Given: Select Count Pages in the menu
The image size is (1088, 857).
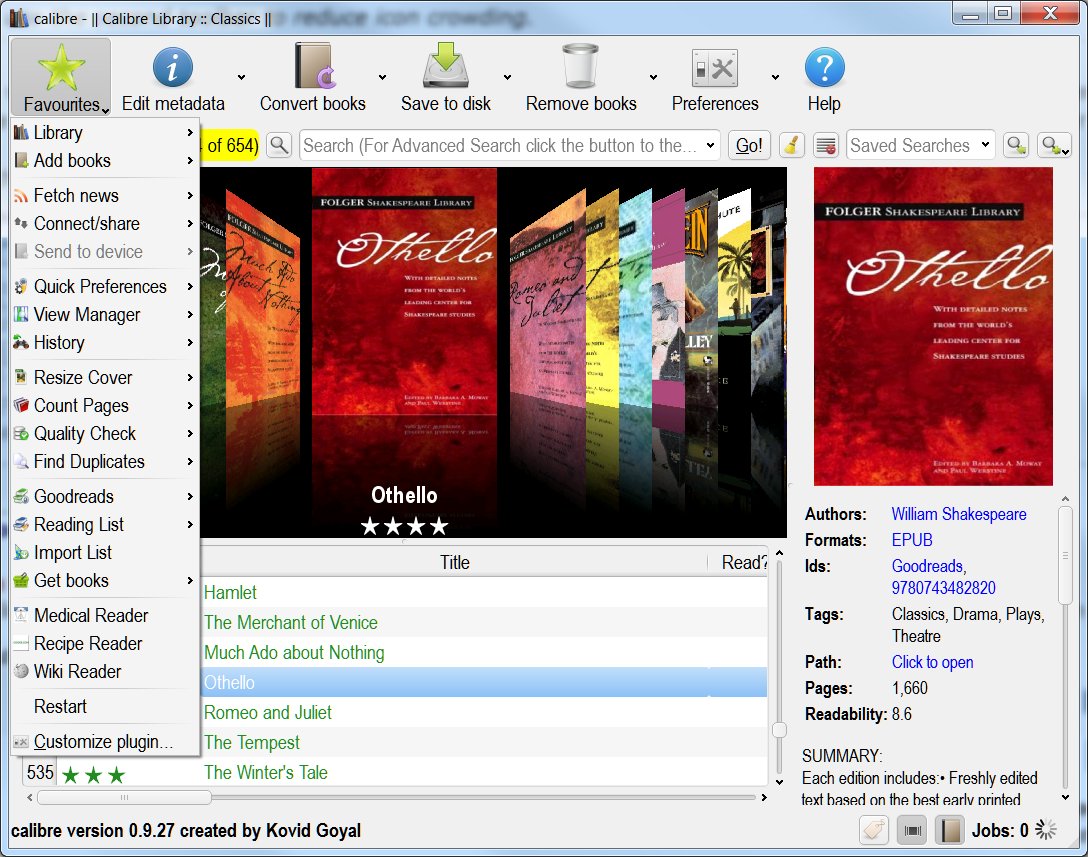Looking at the screenshot, I should [x=105, y=405].
